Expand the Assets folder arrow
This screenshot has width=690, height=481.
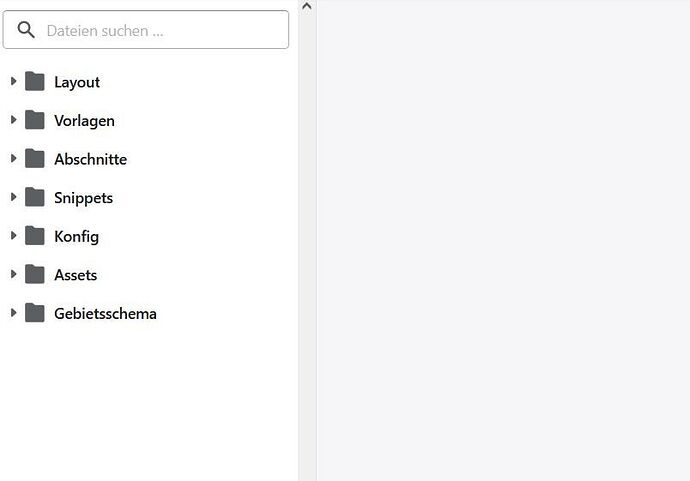coord(13,274)
